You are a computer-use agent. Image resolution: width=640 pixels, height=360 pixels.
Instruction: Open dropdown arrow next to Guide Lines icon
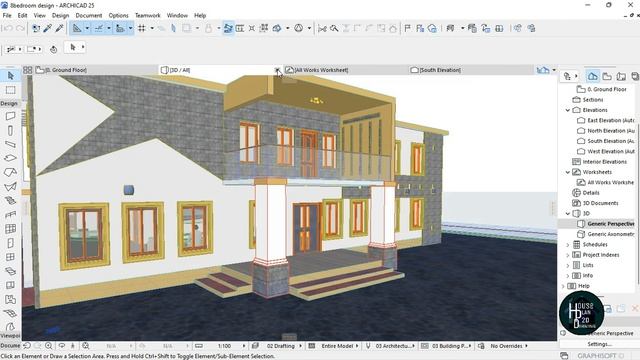tap(87, 28)
